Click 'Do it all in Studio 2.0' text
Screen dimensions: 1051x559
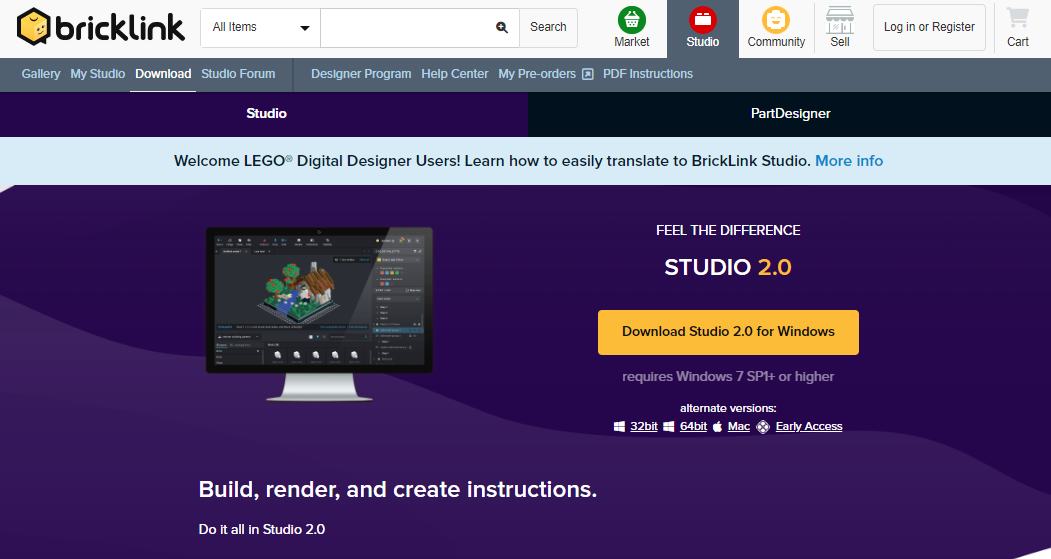coord(261,530)
